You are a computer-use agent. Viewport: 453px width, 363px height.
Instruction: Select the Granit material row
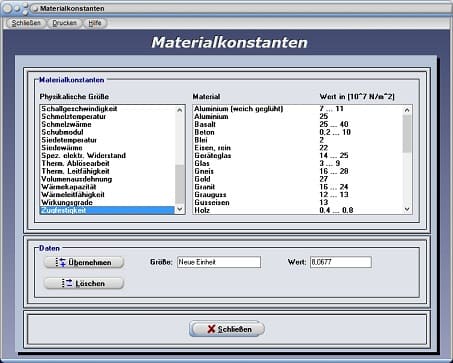point(298,187)
